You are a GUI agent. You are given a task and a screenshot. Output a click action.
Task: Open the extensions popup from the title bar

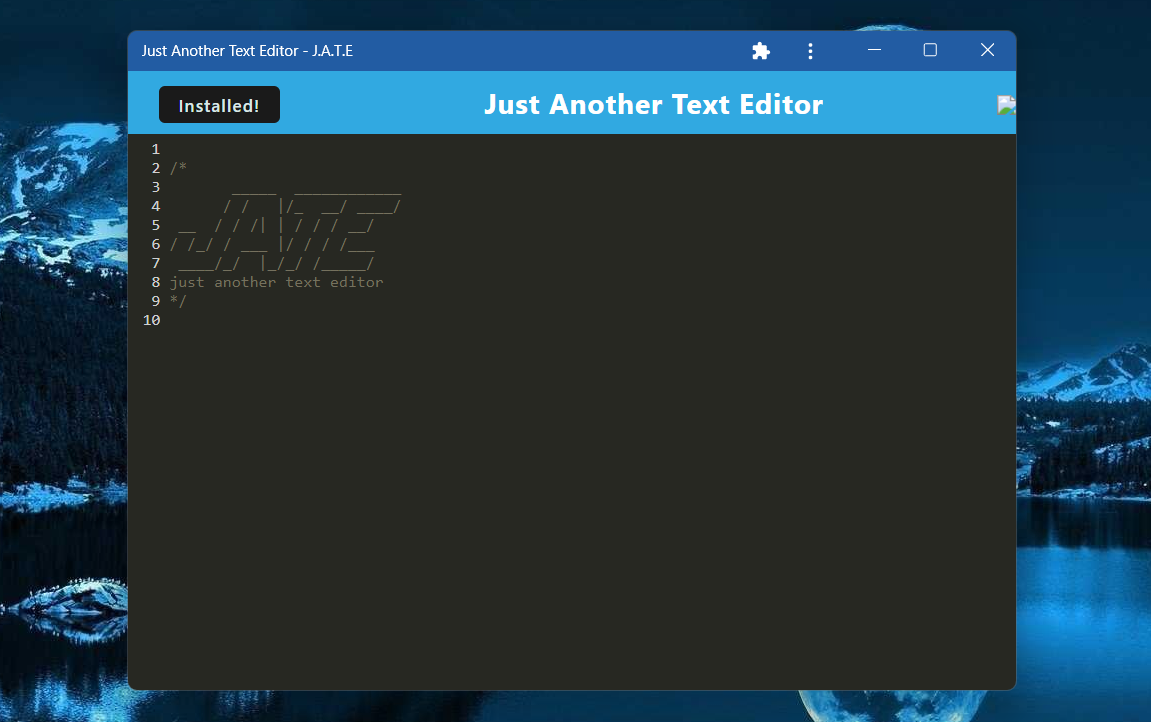760,50
